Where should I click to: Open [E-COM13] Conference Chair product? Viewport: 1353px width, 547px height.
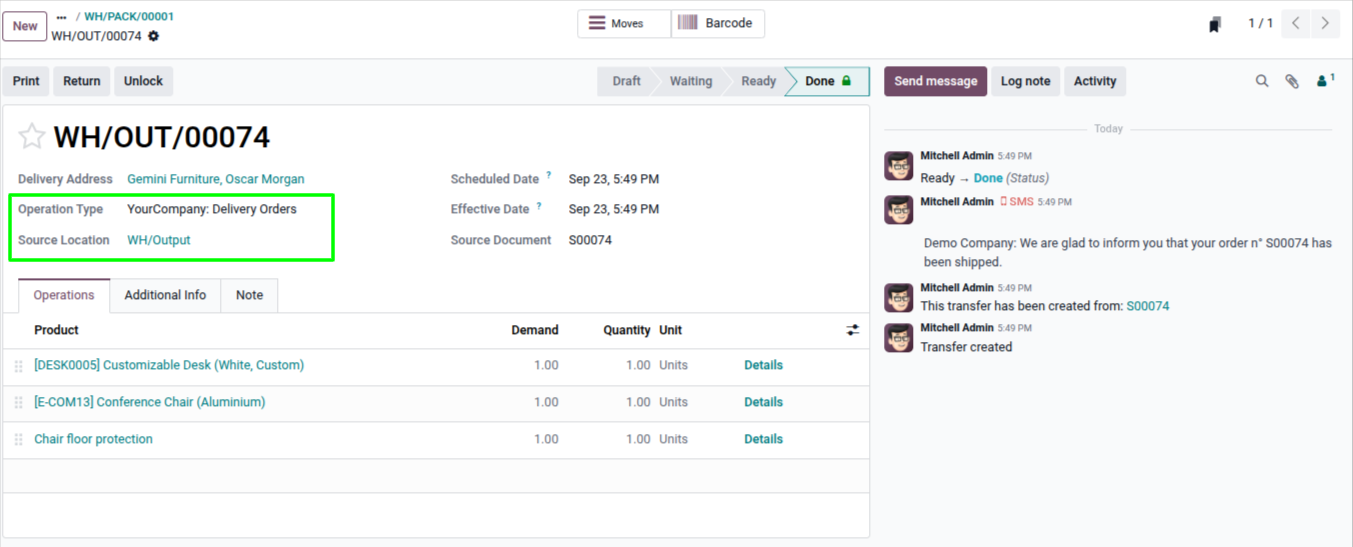(x=150, y=402)
